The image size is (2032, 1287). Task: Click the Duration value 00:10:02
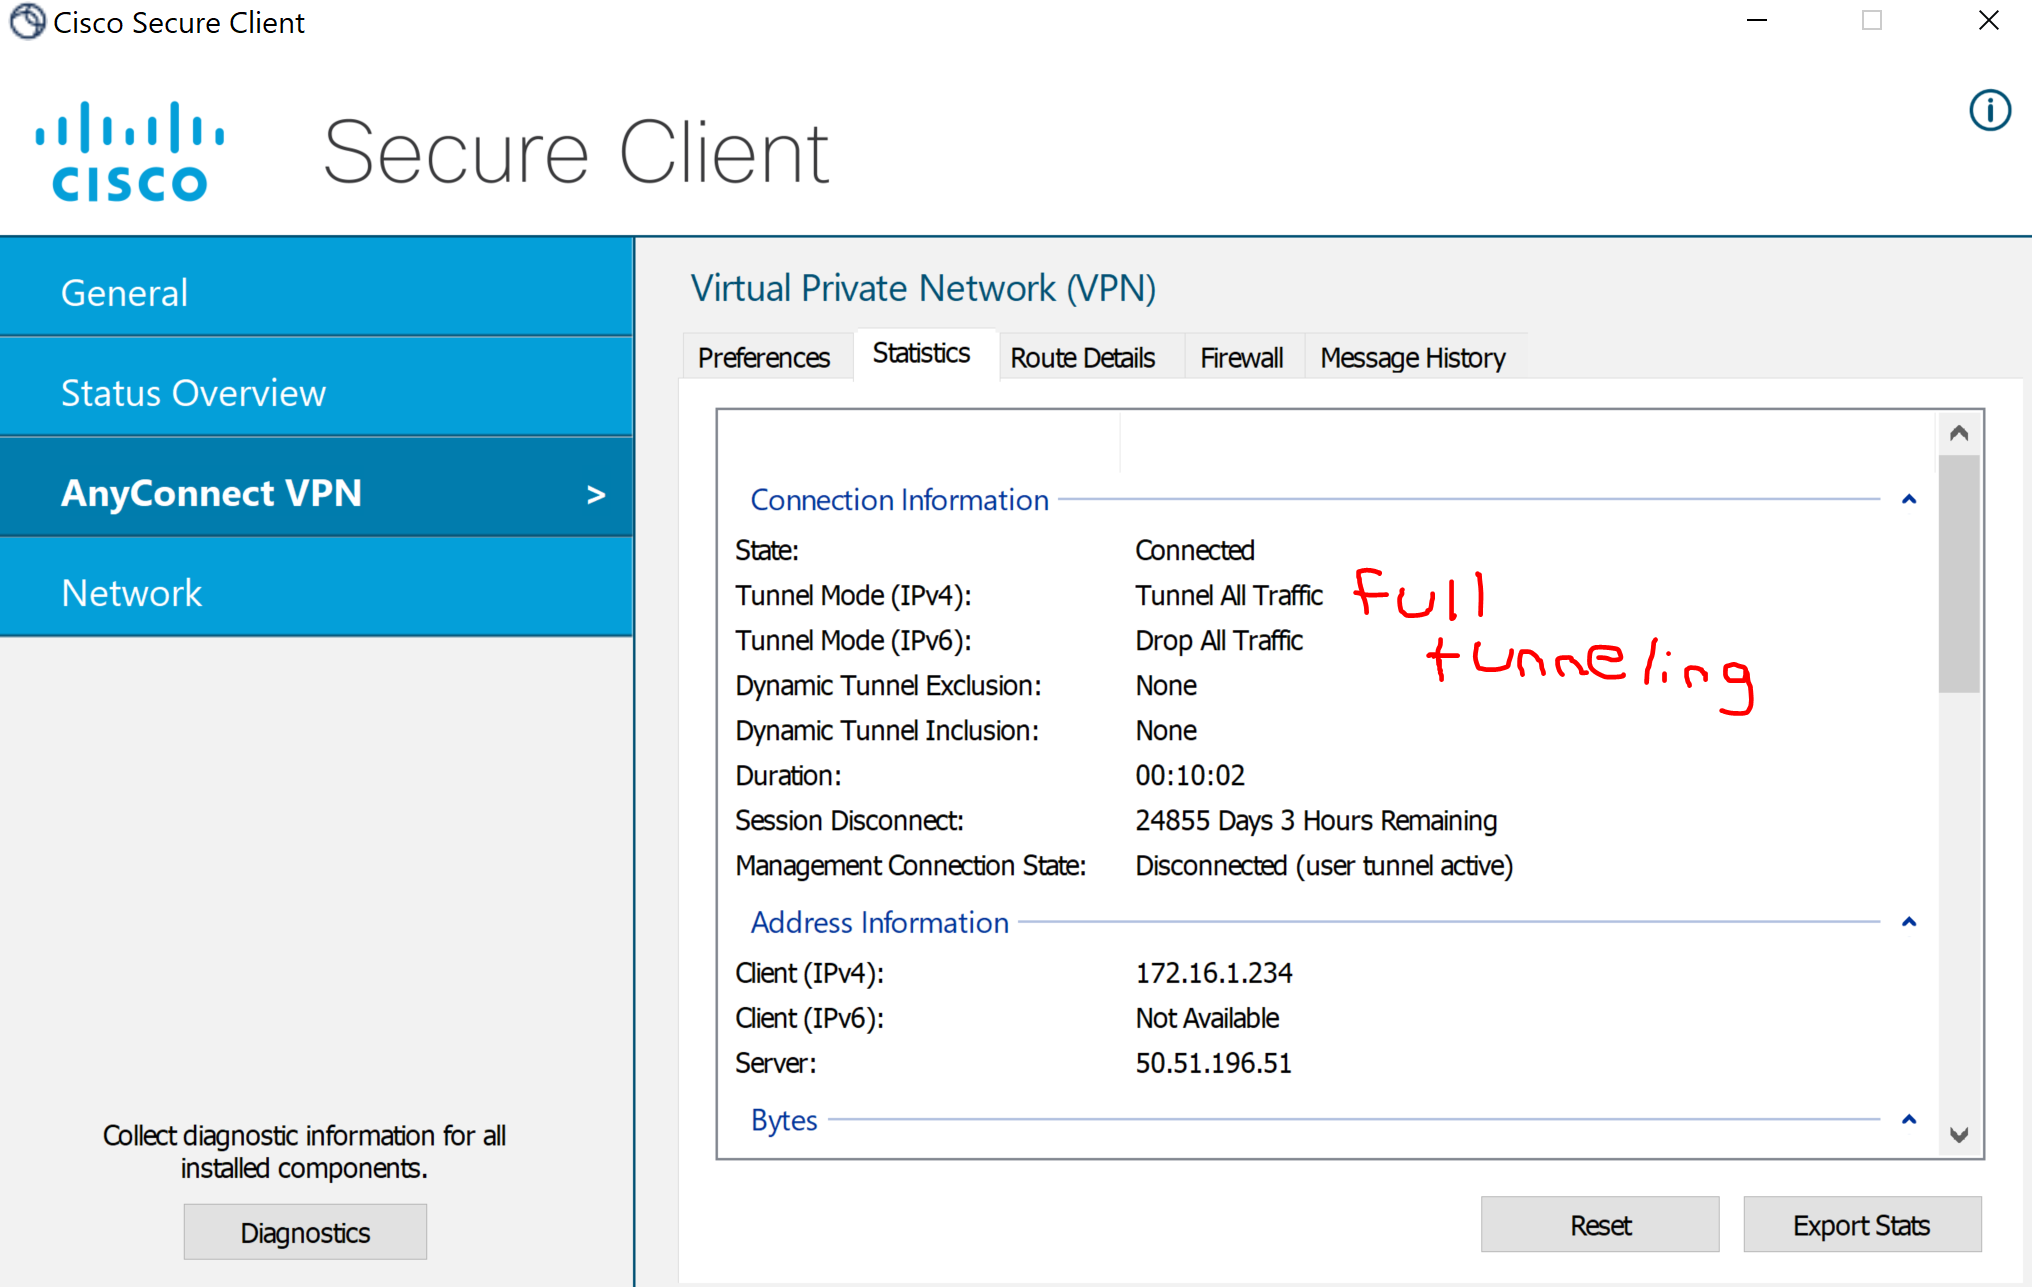pyautogui.click(x=1190, y=775)
